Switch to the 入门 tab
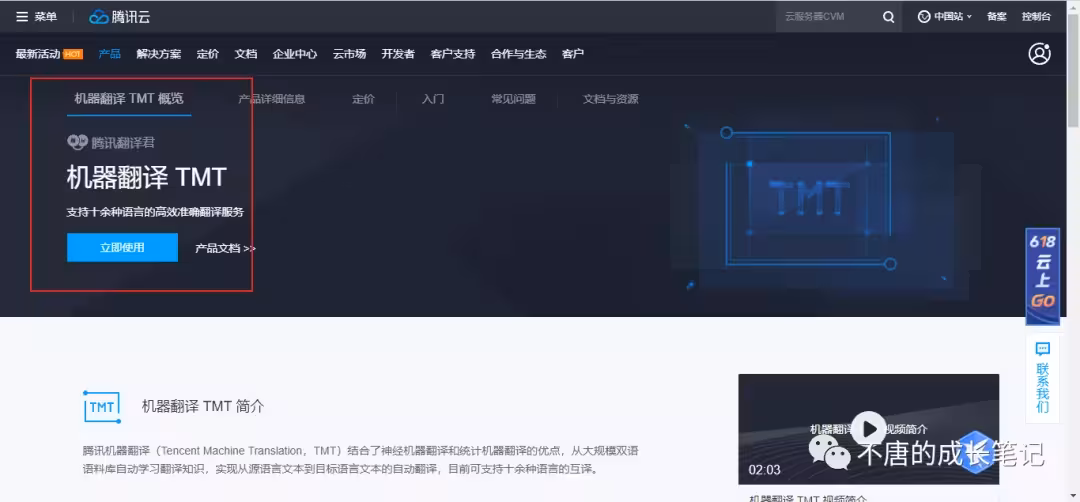 pos(433,99)
